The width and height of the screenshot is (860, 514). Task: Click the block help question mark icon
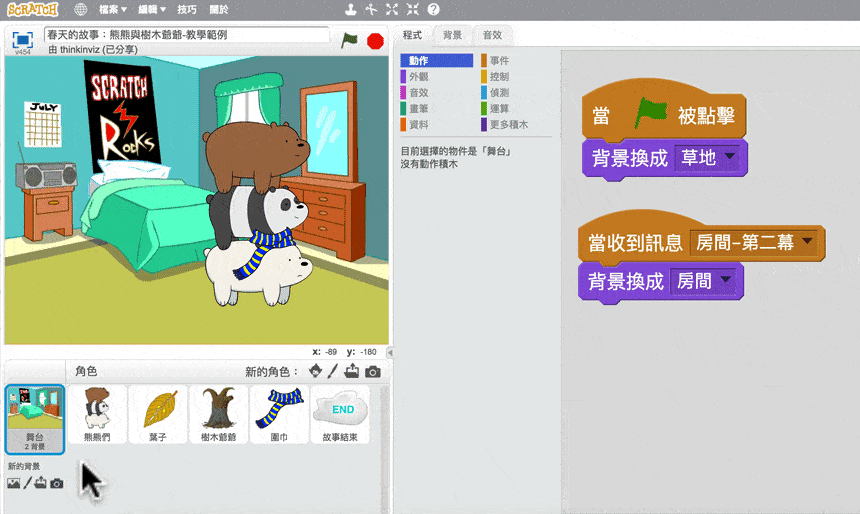tap(433, 9)
